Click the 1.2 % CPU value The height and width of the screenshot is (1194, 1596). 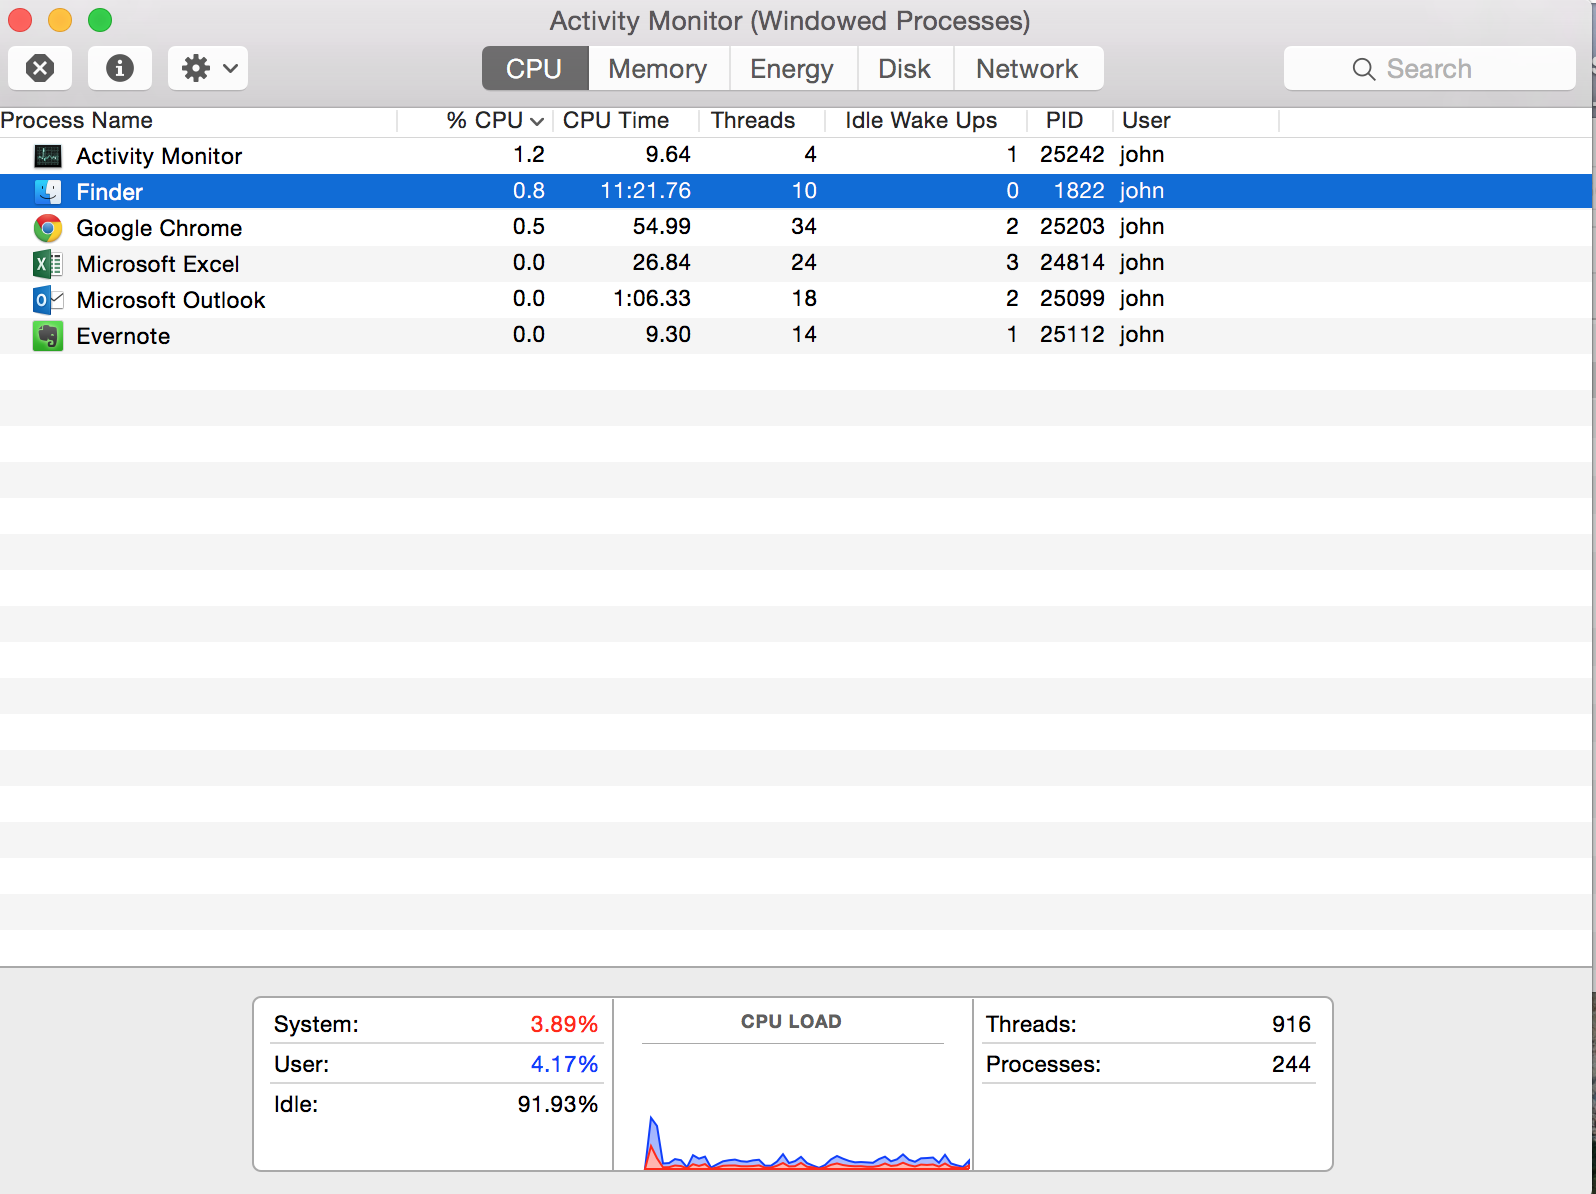[x=529, y=154]
